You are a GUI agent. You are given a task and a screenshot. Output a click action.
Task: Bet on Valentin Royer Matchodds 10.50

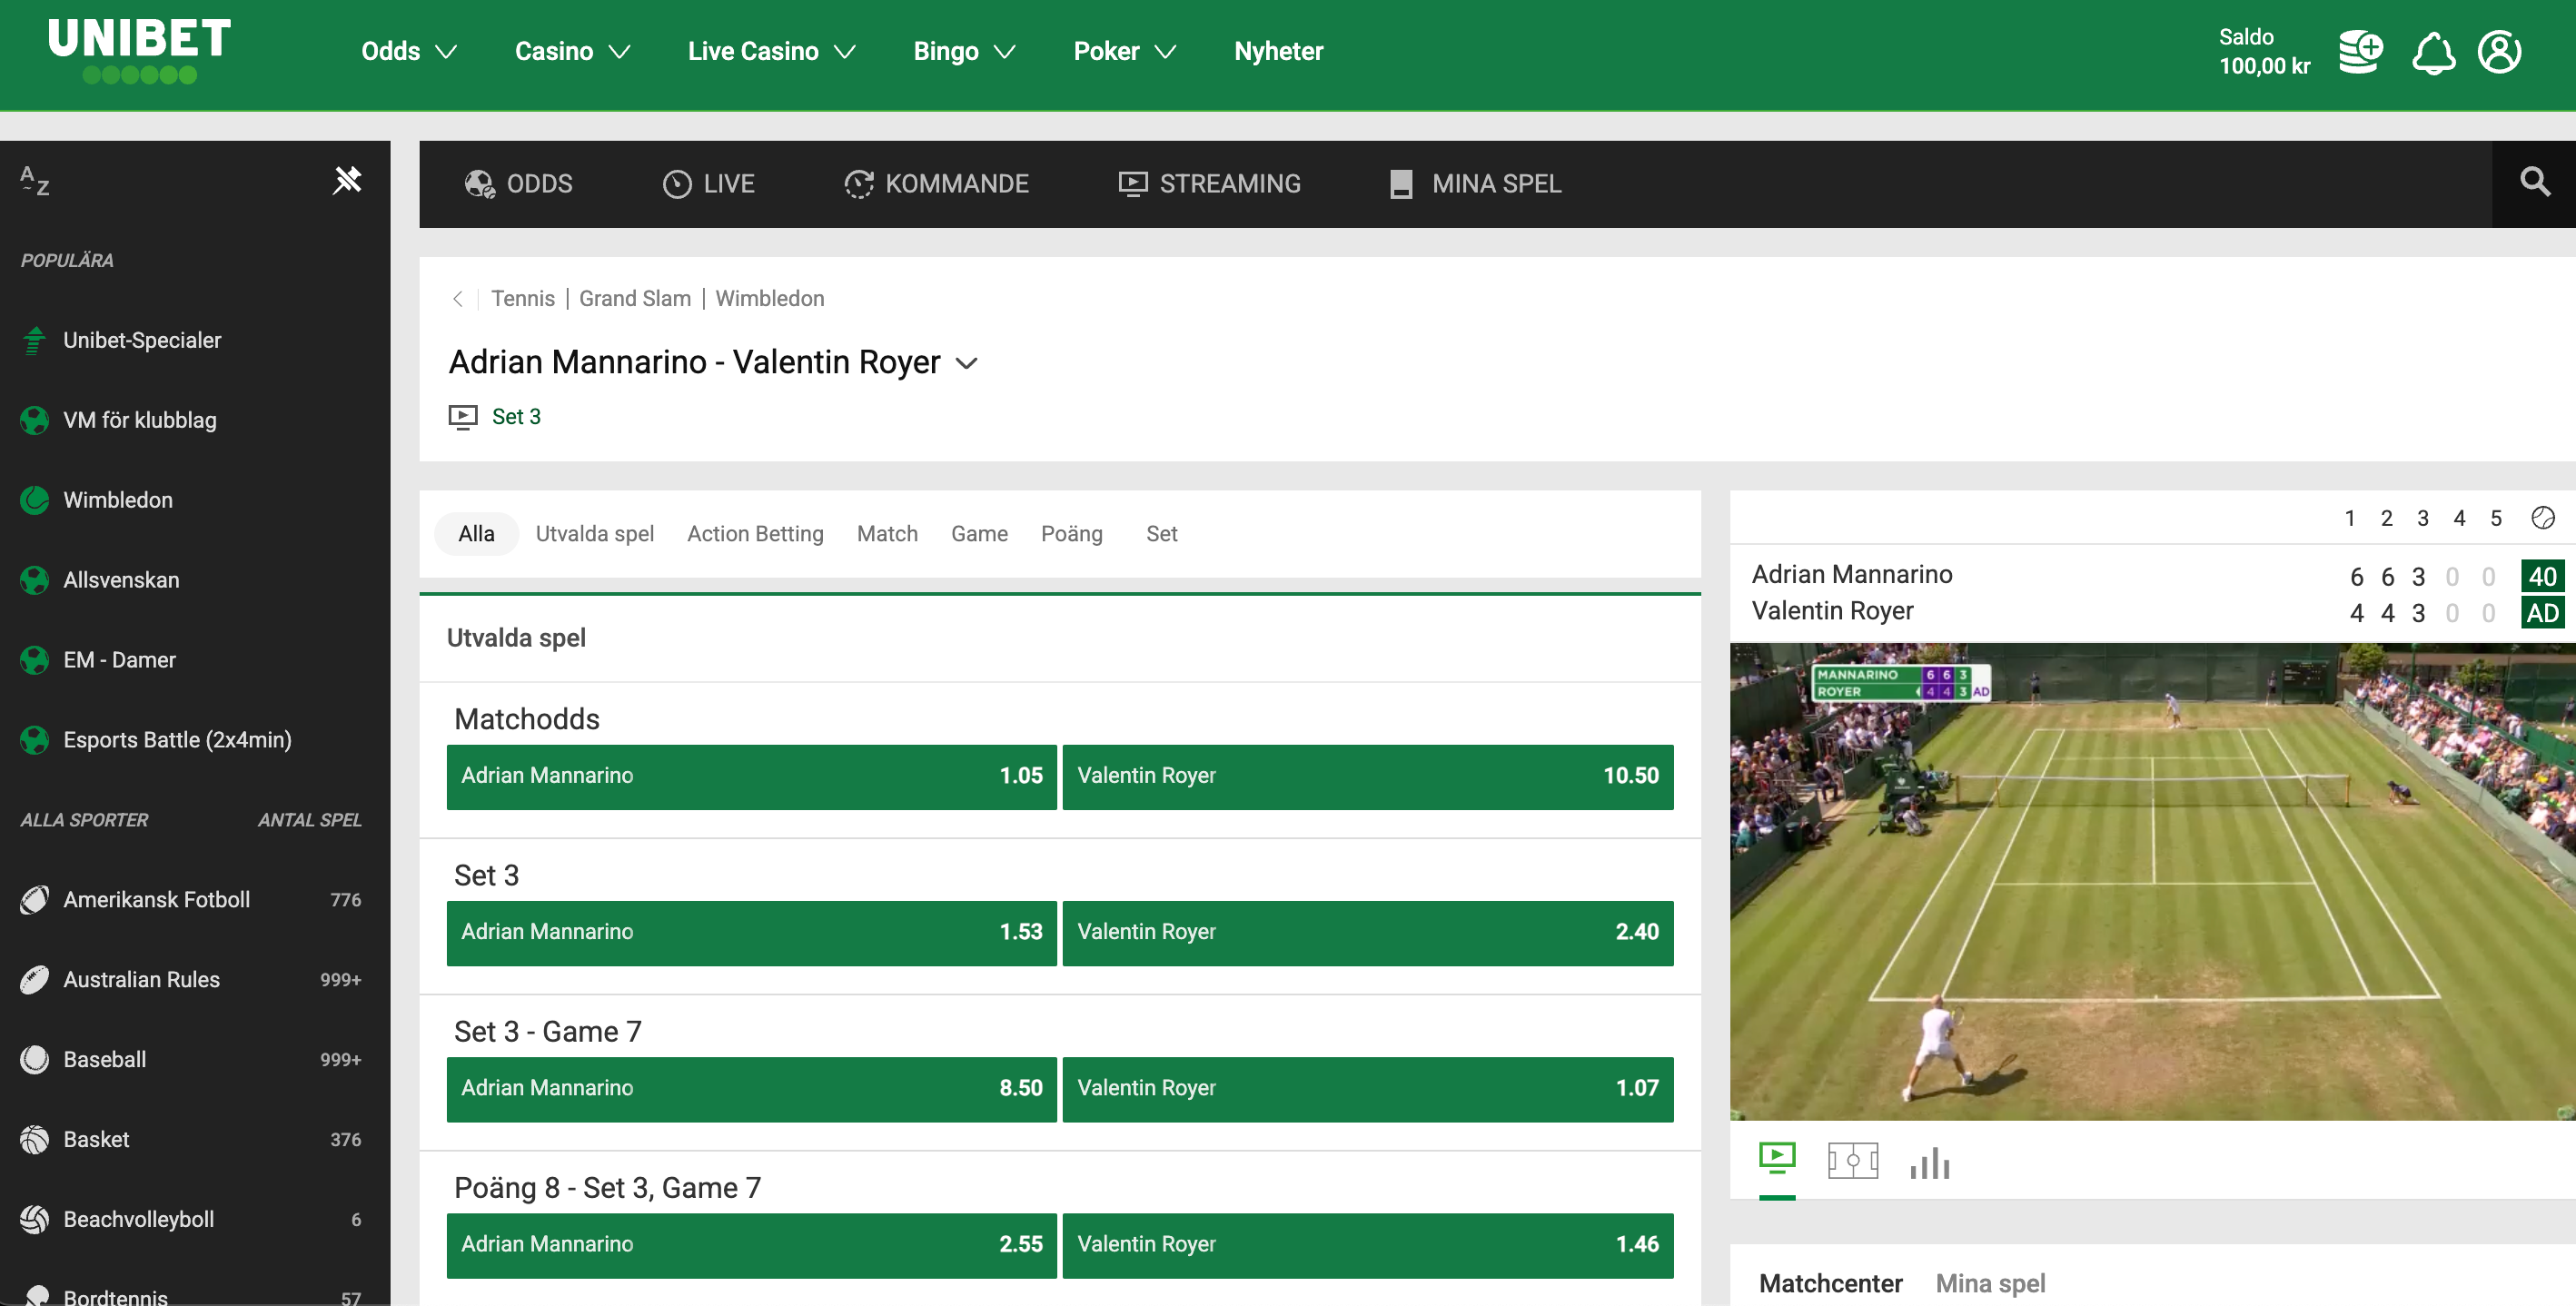(x=1367, y=777)
